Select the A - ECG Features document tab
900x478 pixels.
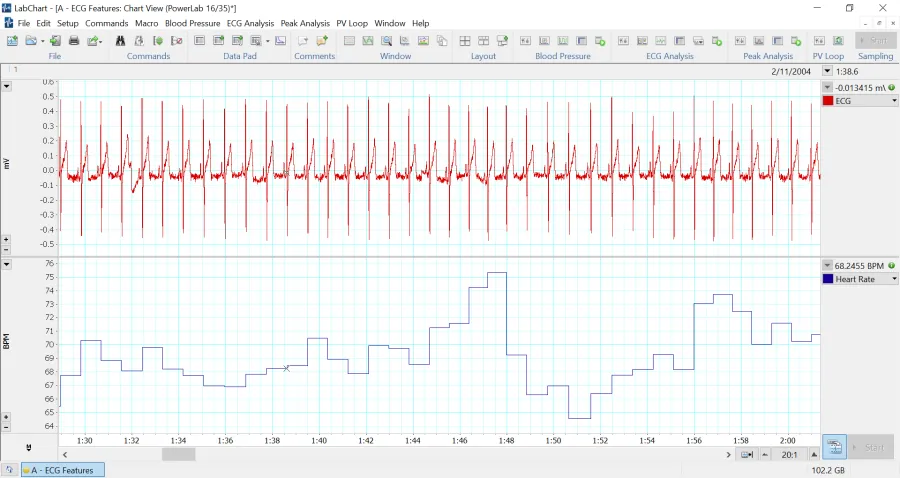(x=62, y=470)
